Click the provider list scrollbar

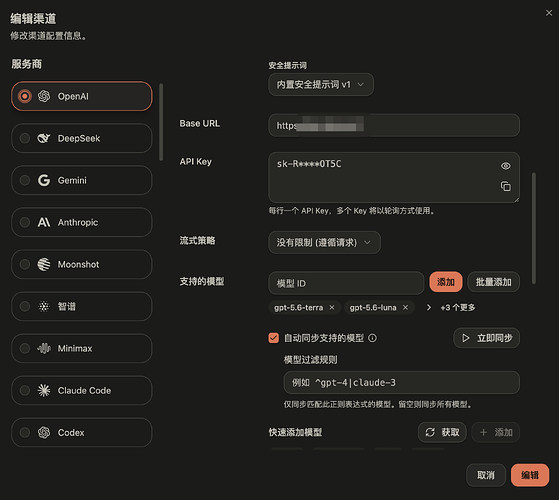161,122
